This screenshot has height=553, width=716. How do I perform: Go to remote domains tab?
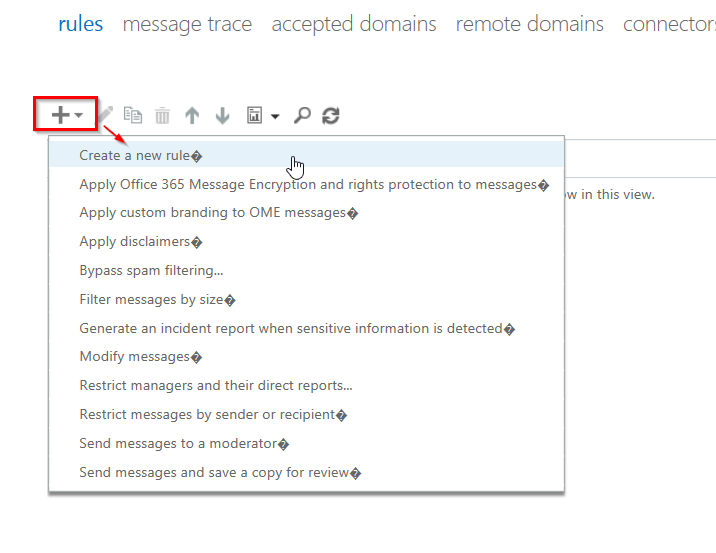coord(529,24)
